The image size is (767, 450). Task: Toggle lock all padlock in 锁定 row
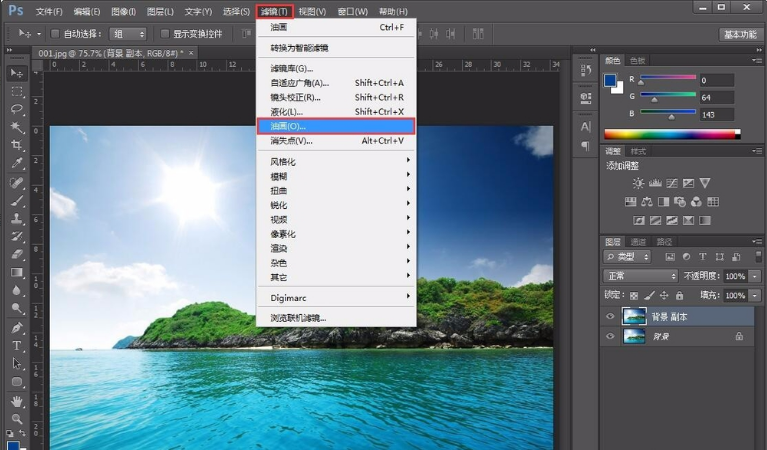[679, 295]
